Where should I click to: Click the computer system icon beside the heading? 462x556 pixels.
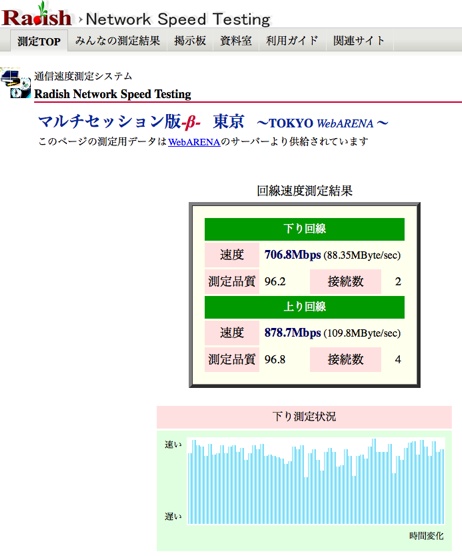(16, 84)
